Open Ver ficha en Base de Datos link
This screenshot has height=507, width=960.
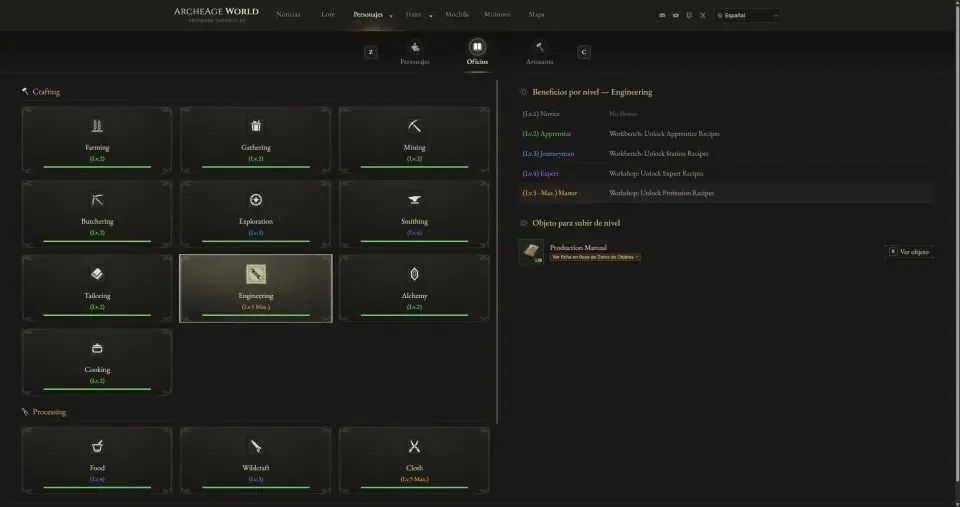[594, 257]
